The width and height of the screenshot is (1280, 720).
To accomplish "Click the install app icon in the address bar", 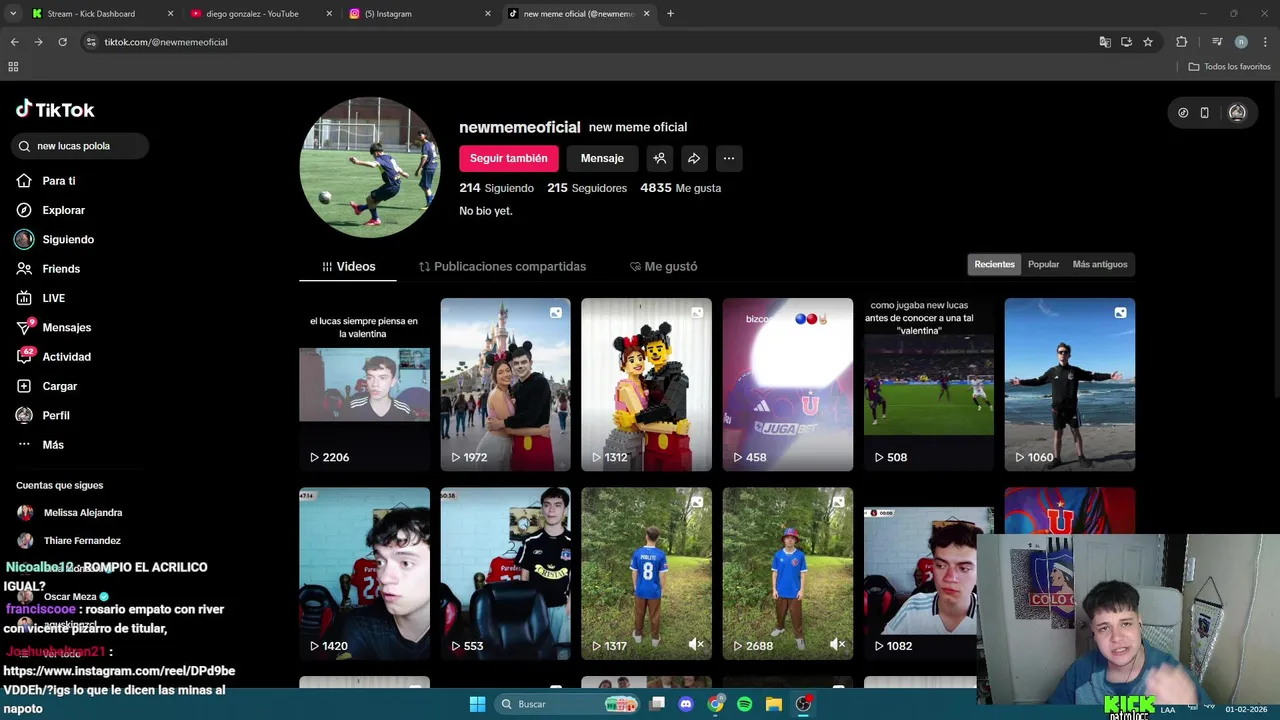I will click(x=1127, y=42).
